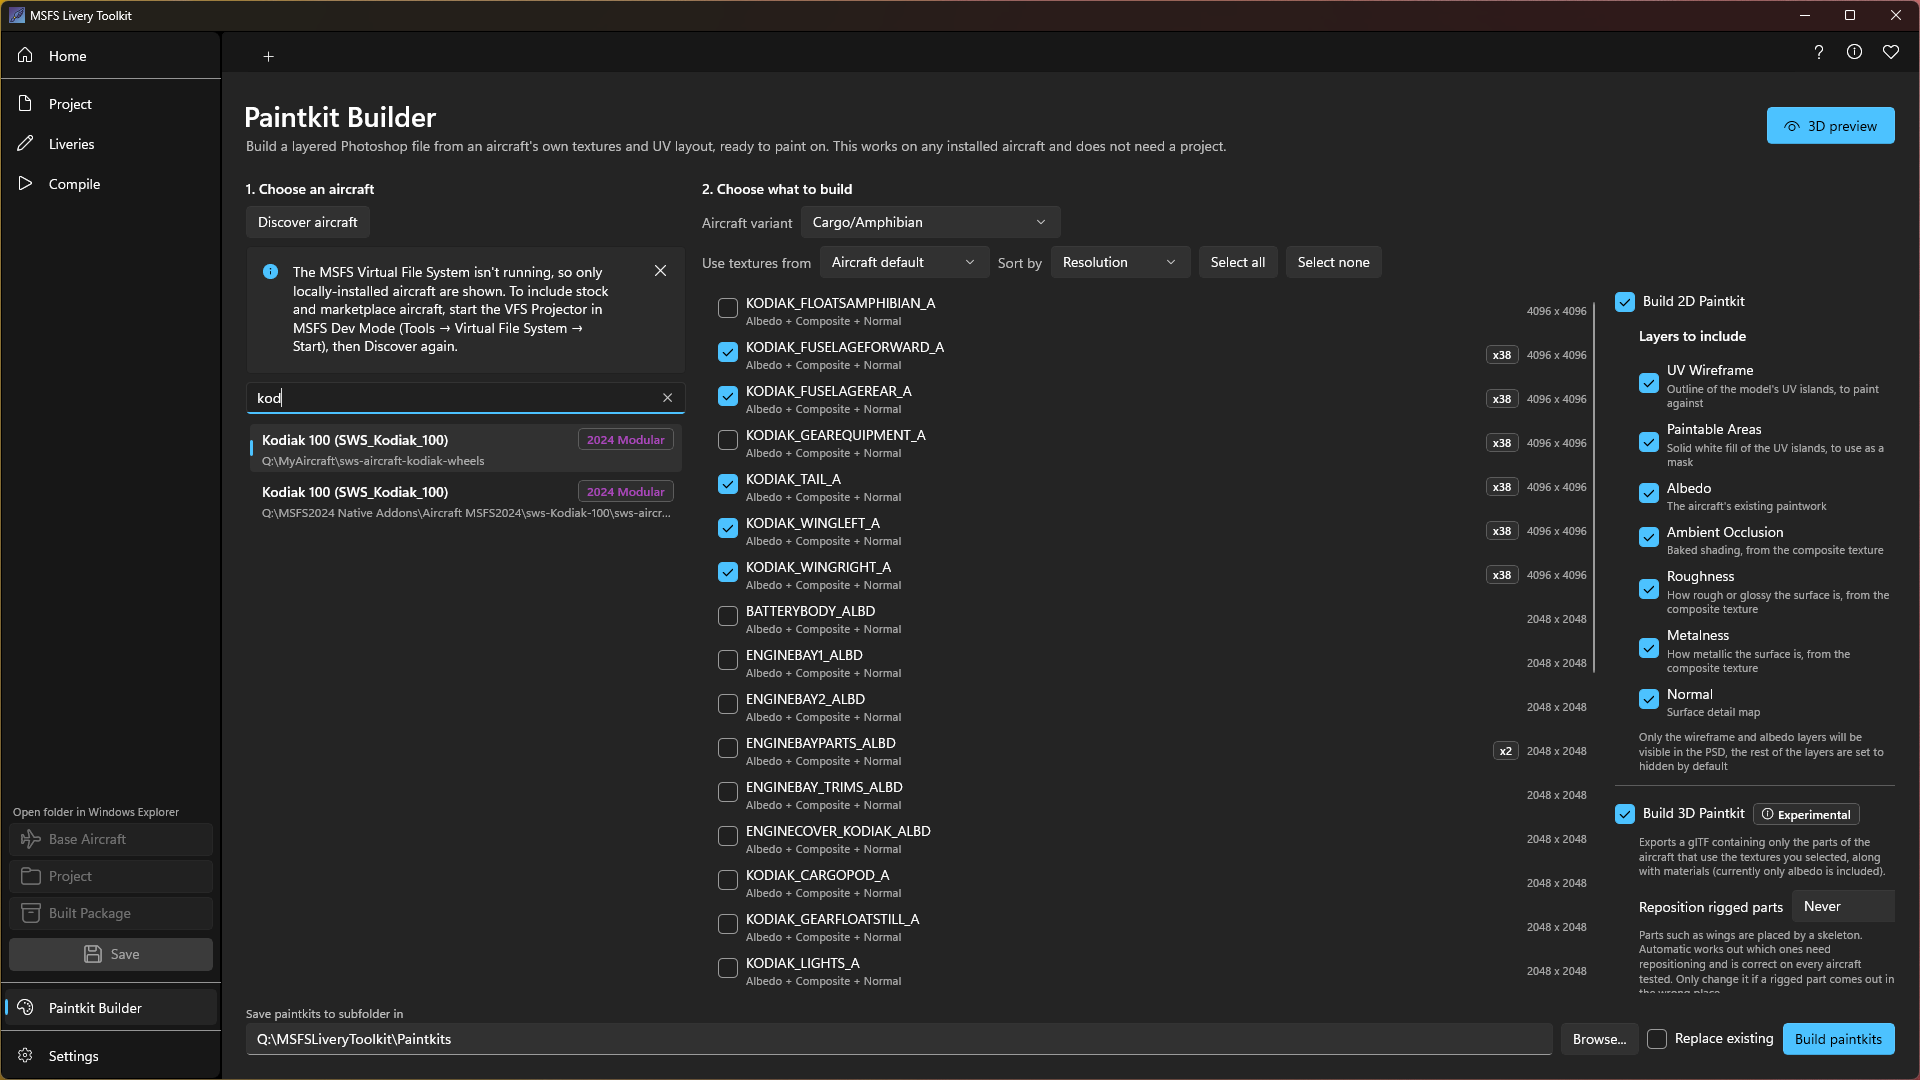1920x1080 pixels.
Task: Open Built Package folder in Explorer
Action: [111, 913]
